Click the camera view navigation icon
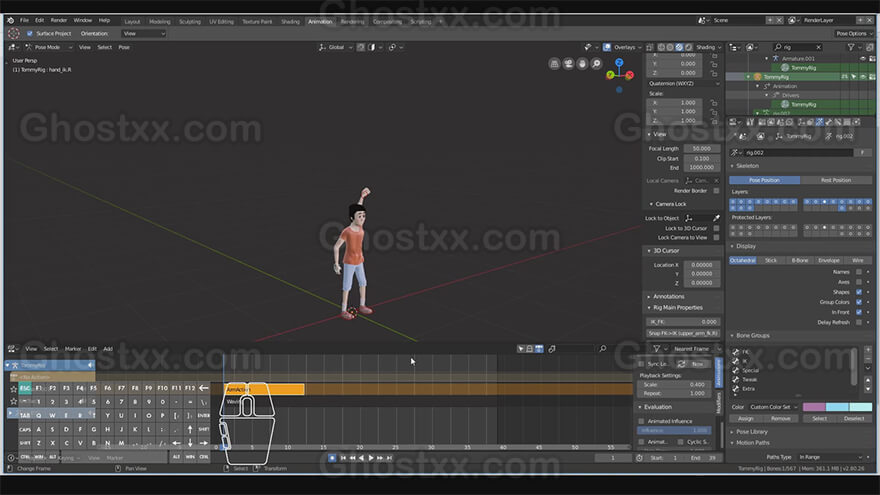 569,64
